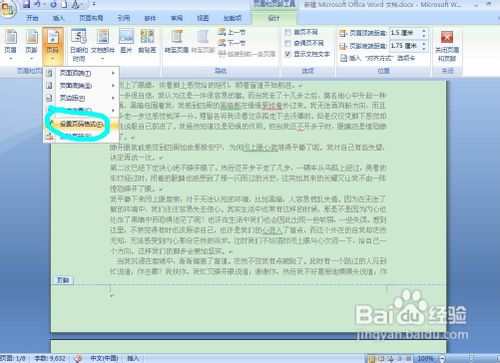Viewport: 500px width, 363px height.
Task: Open the 页面顶端(T) top of page submenu
Action: point(81,73)
